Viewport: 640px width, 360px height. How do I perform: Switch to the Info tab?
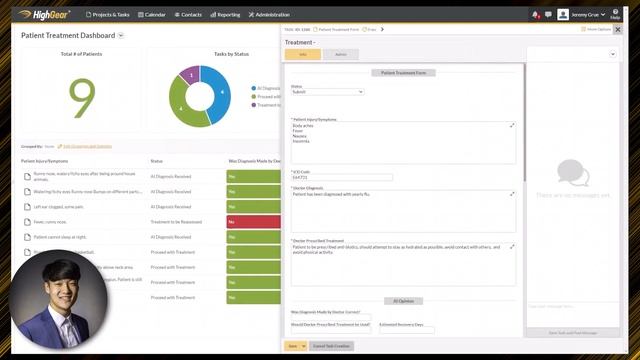(303, 54)
